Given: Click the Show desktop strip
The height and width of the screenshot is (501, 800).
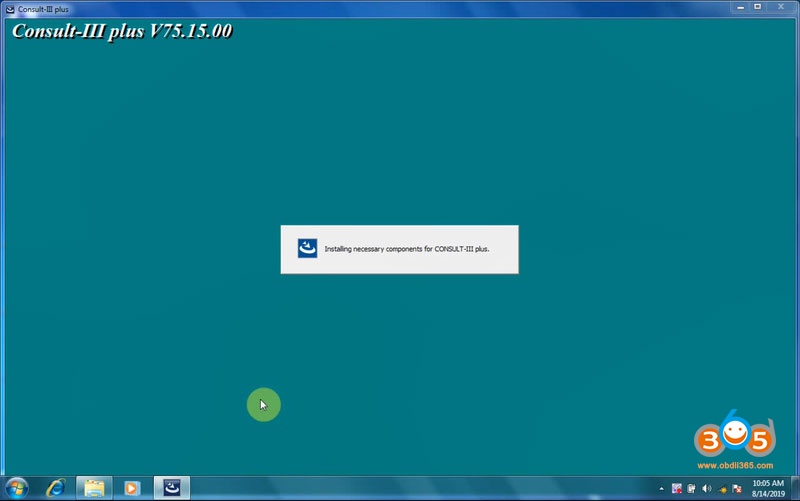Looking at the screenshot, I should coord(795,488).
